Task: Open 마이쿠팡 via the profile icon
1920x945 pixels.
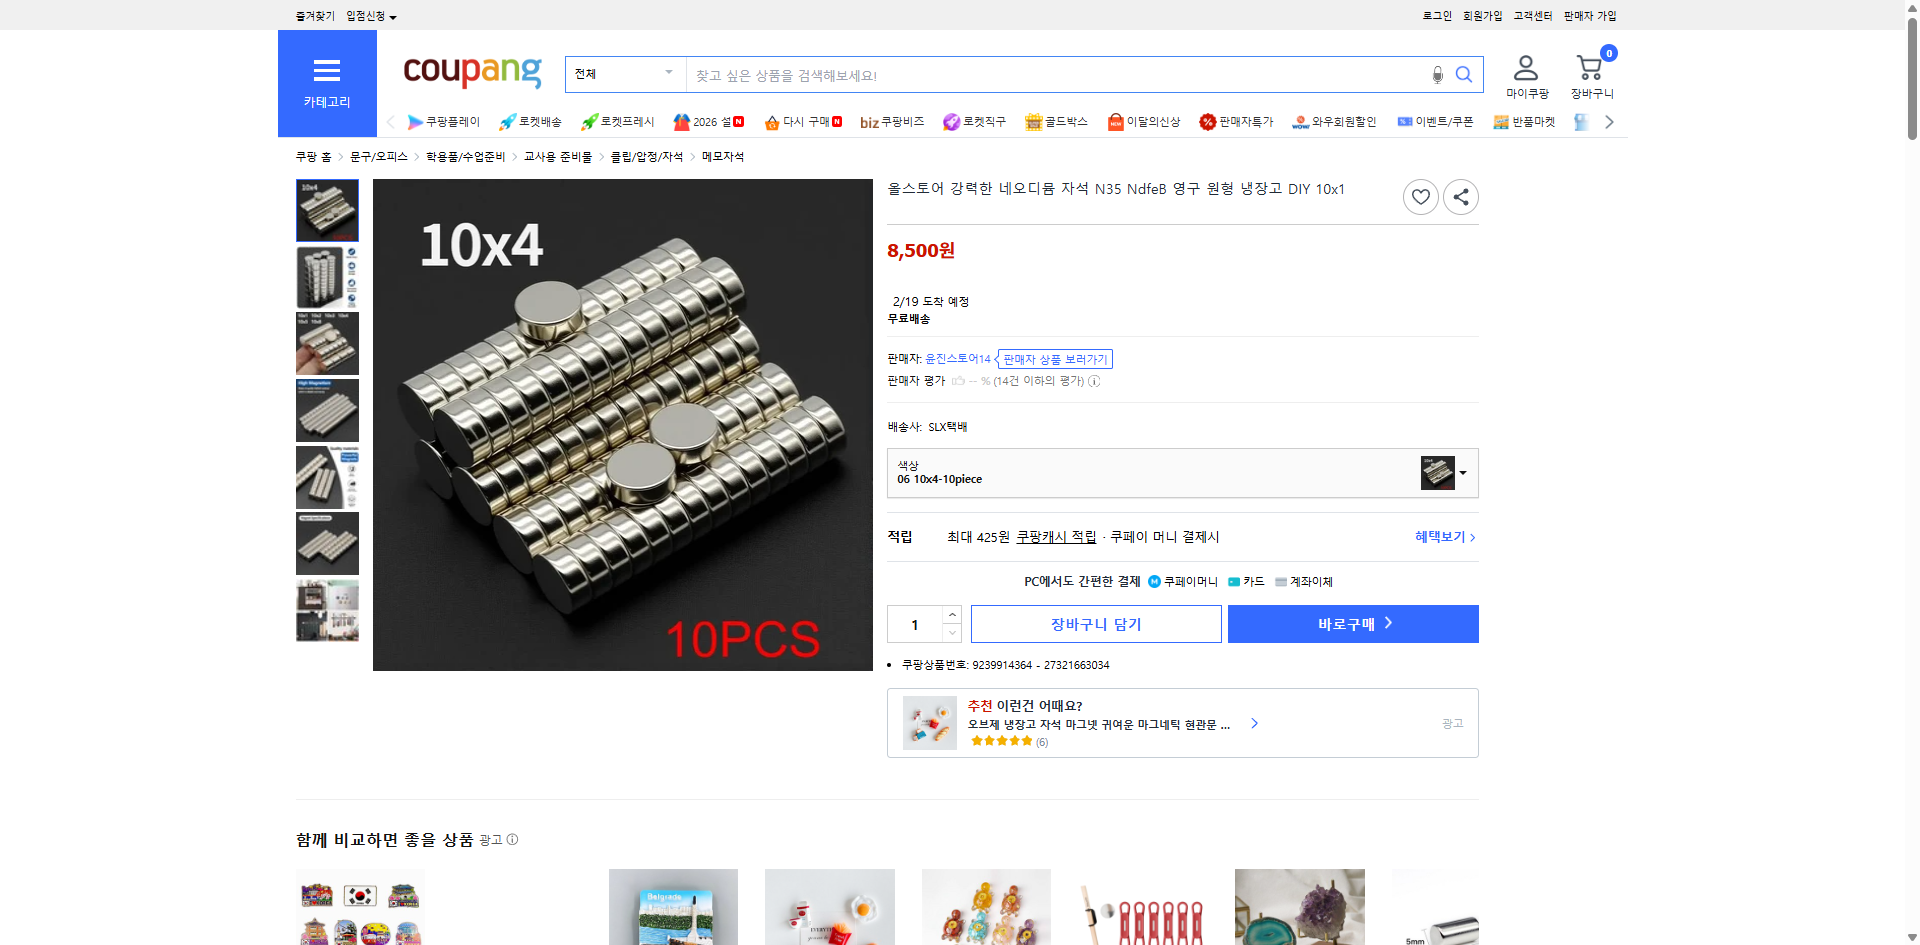Action: pos(1525,66)
